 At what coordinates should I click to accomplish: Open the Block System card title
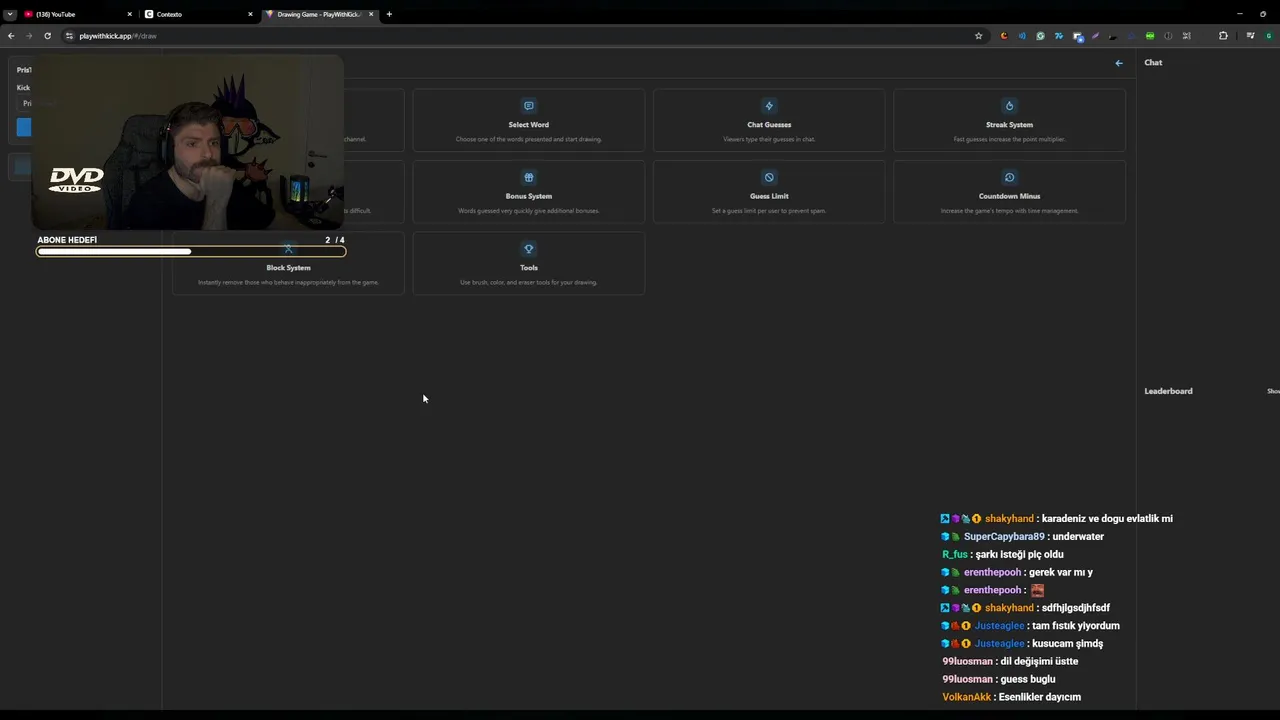coord(288,268)
